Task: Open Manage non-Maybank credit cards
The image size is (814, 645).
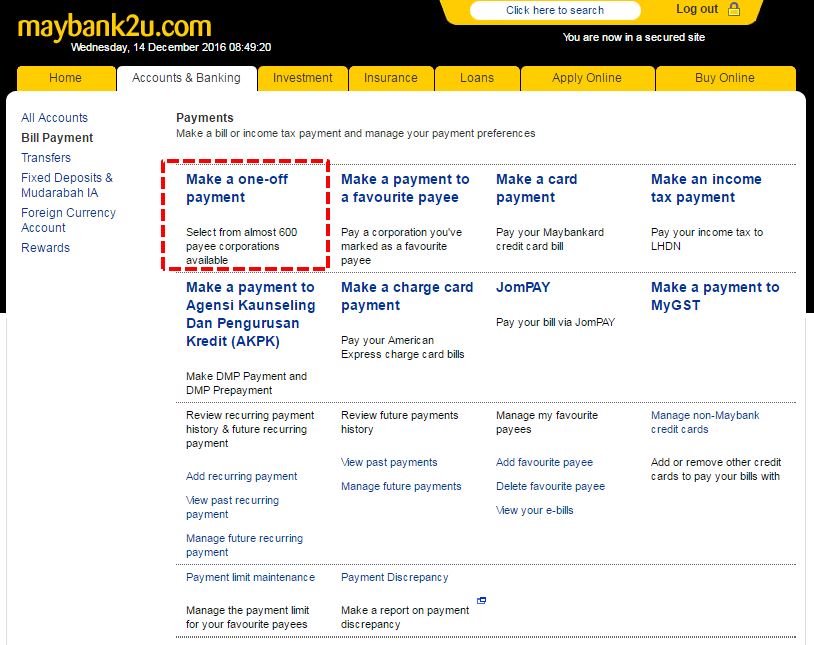Action: tap(705, 422)
